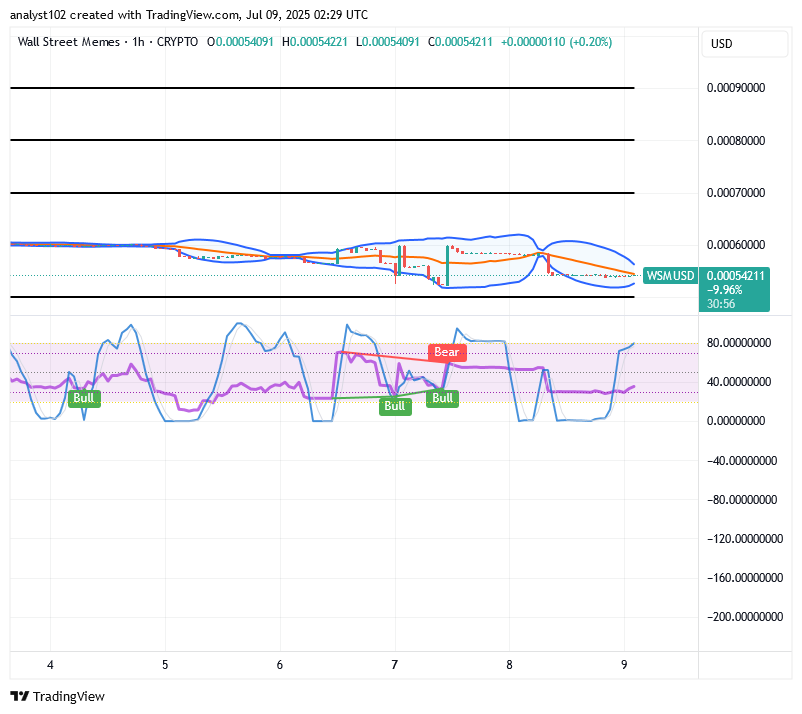Image resolution: width=802 pixels, height=714 pixels.
Task: Click the red Bear divergence label
Action: click(x=447, y=352)
